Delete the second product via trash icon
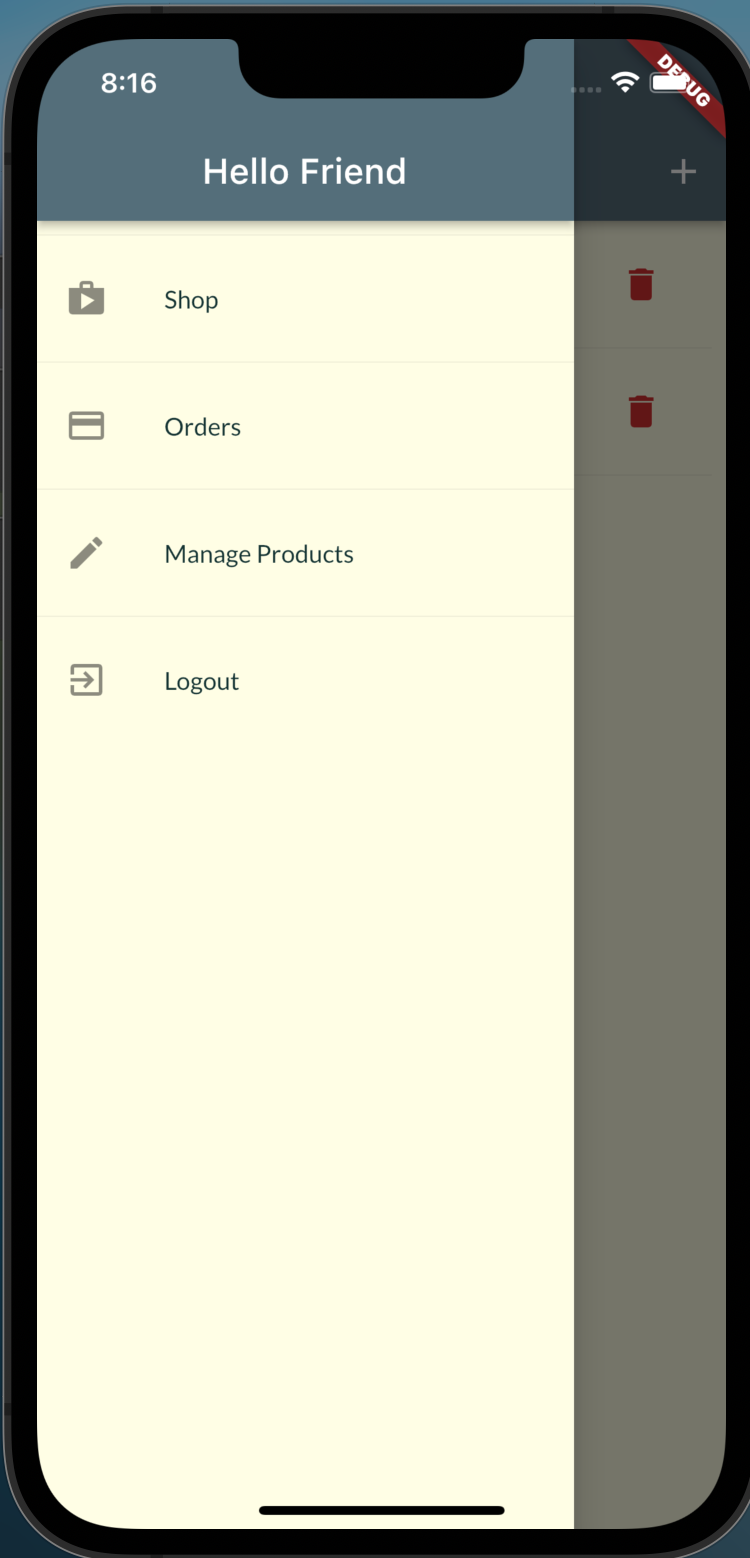The image size is (750, 1558). 641,411
